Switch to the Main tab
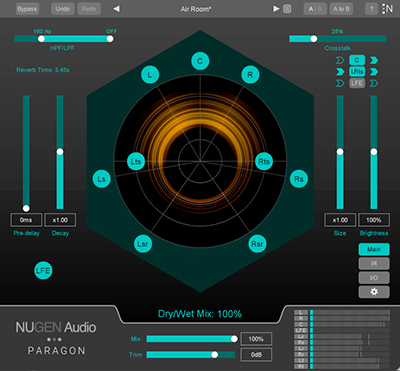This screenshot has width=400, height=371. (374, 249)
